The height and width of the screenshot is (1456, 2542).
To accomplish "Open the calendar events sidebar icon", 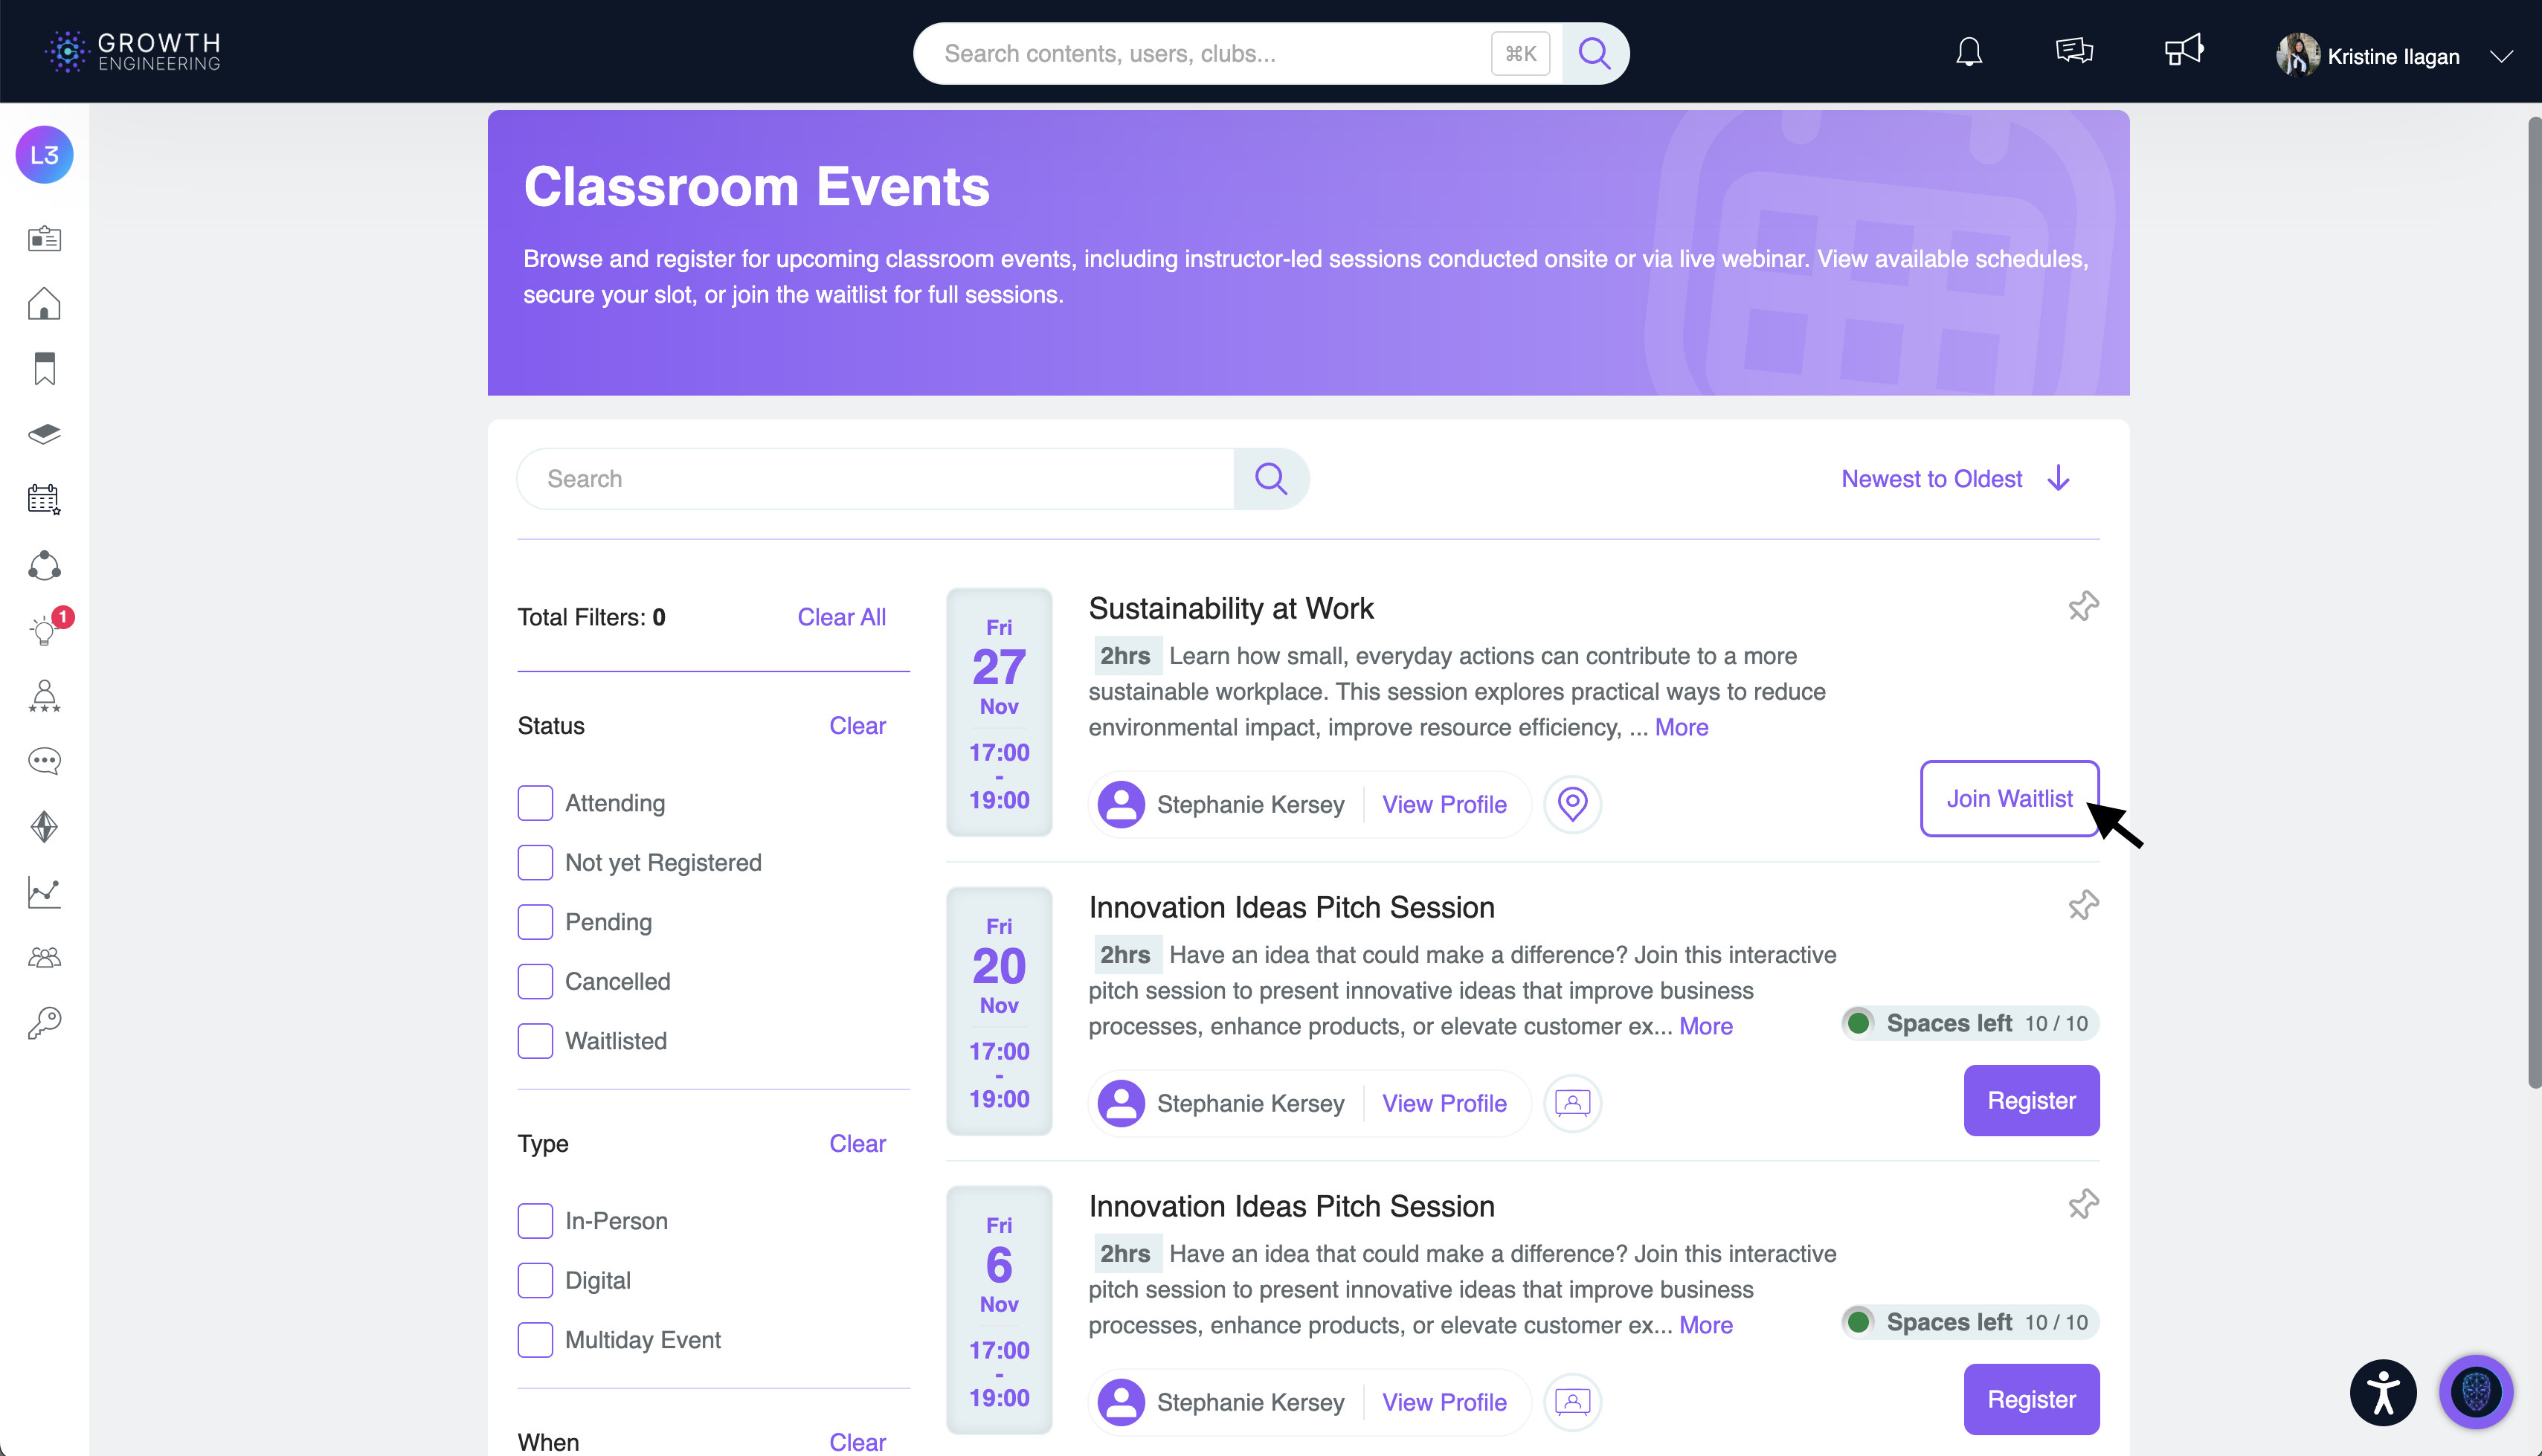I will pyautogui.click(x=44, y=499).
